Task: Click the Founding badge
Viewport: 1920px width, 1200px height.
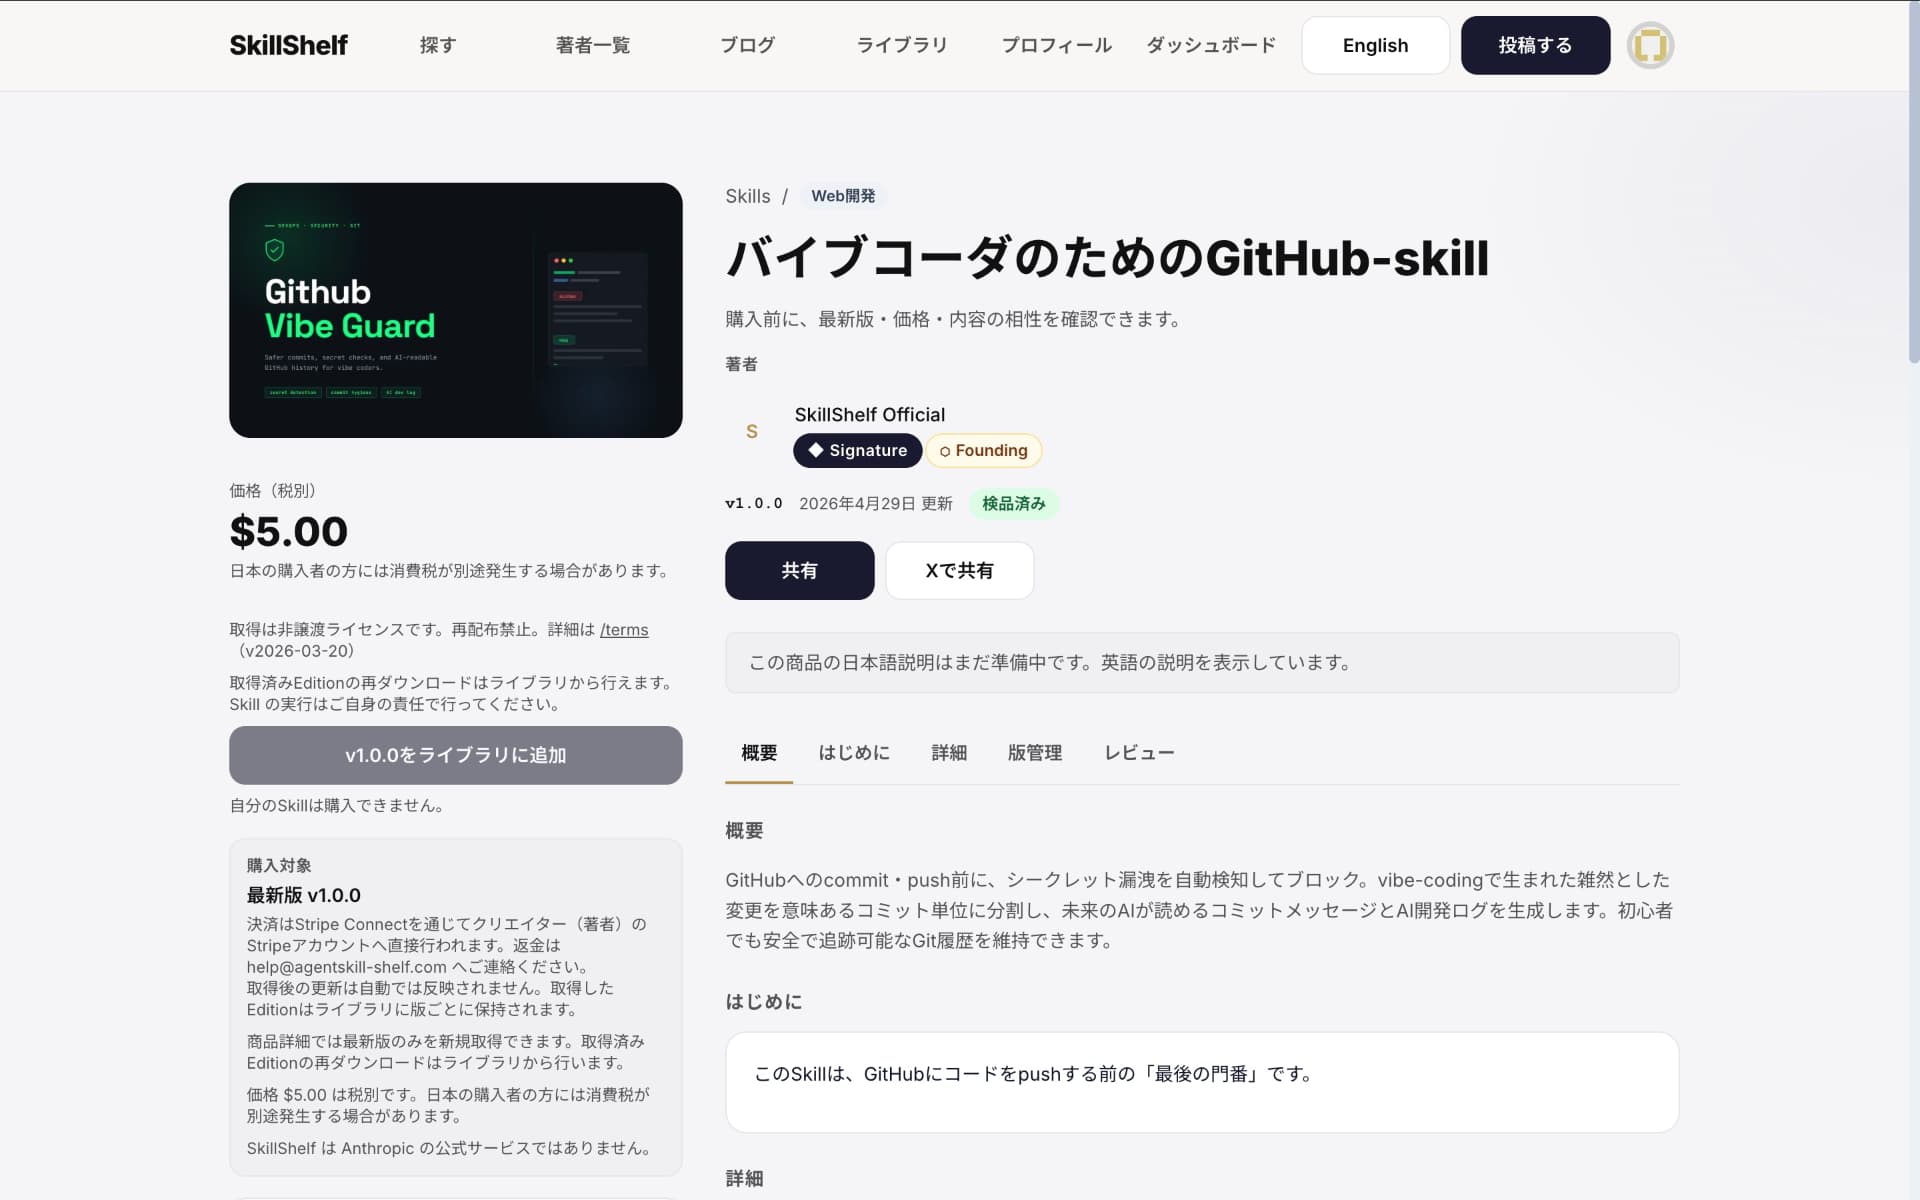Action: pos(984,450)
